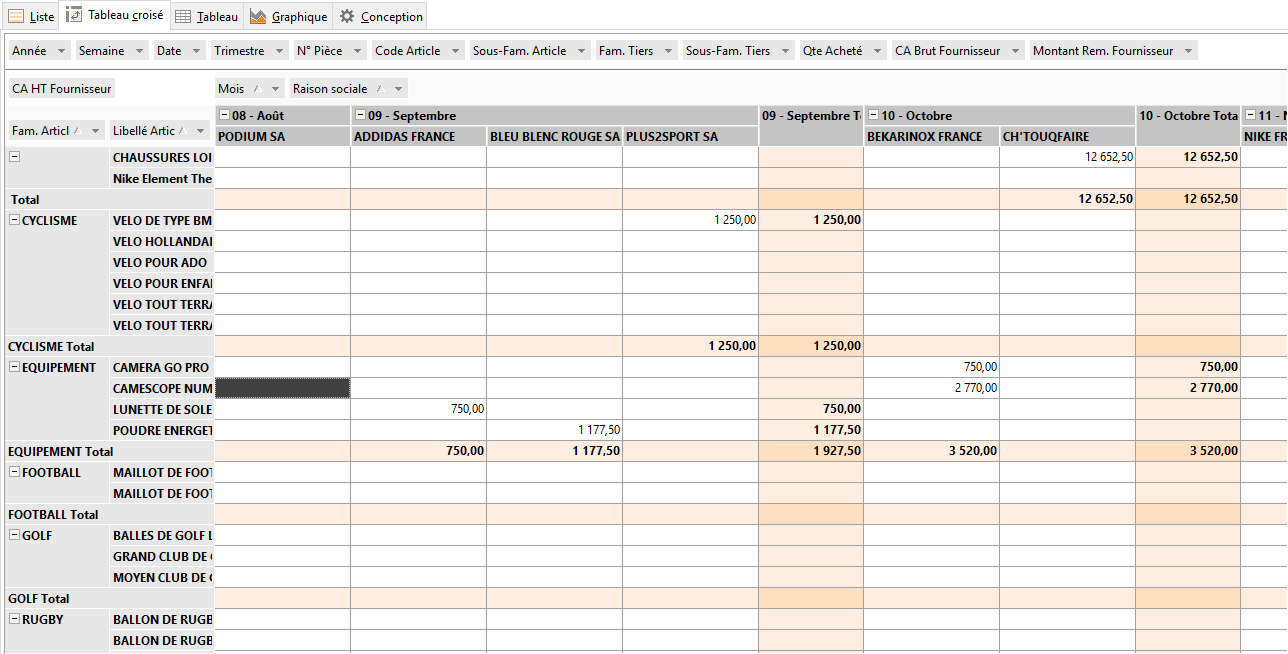This screenshot has height=654, width=1288.
Task: Collapse the 09 - Septembre column group
Action: (360, 116)
